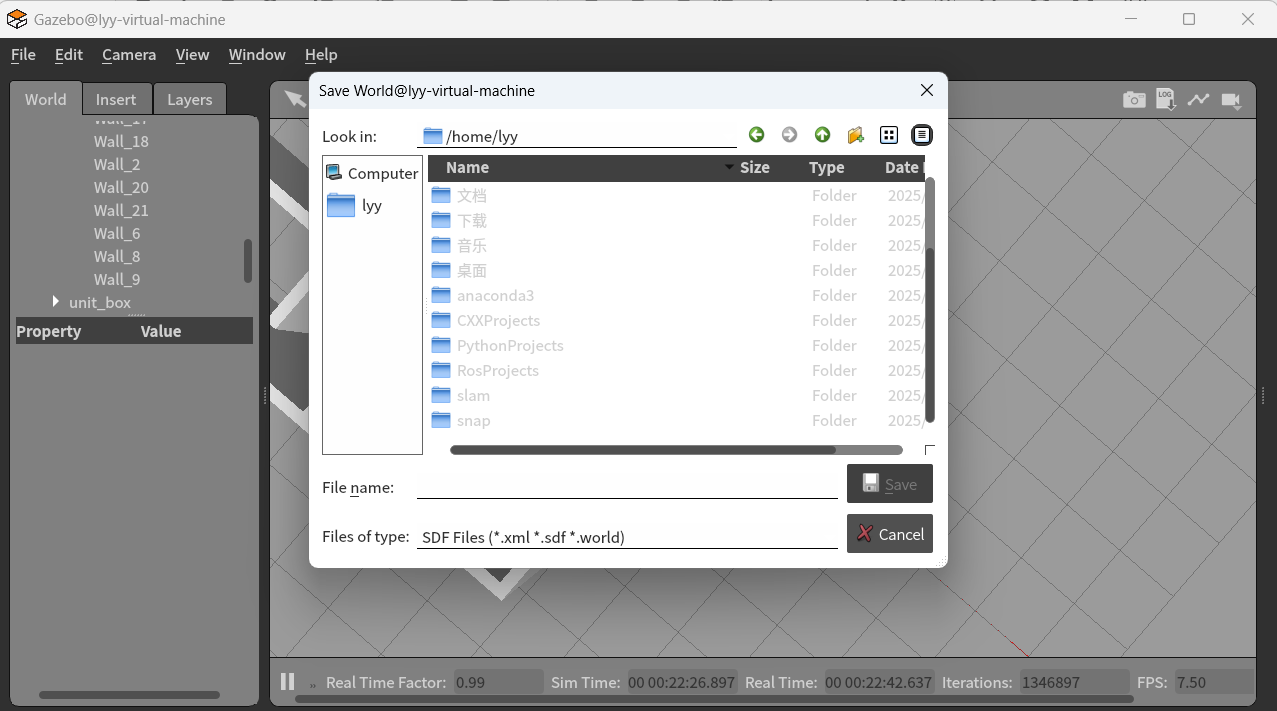Switch to the Layers tab
Viewport: 1277px width, 711px height.
point(190,99)
